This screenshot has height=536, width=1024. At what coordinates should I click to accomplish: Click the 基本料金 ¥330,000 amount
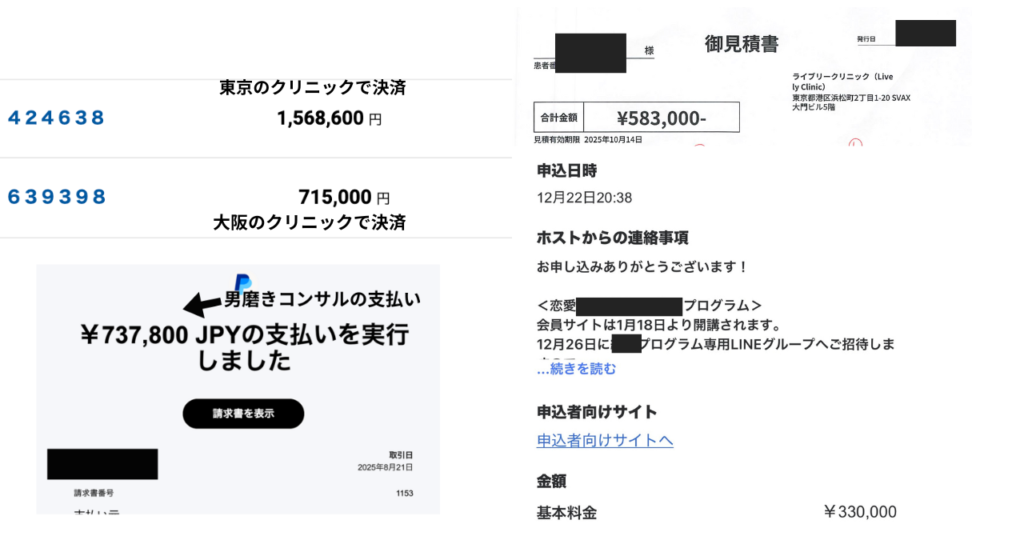pyautogui.click(x=860, y=512)
